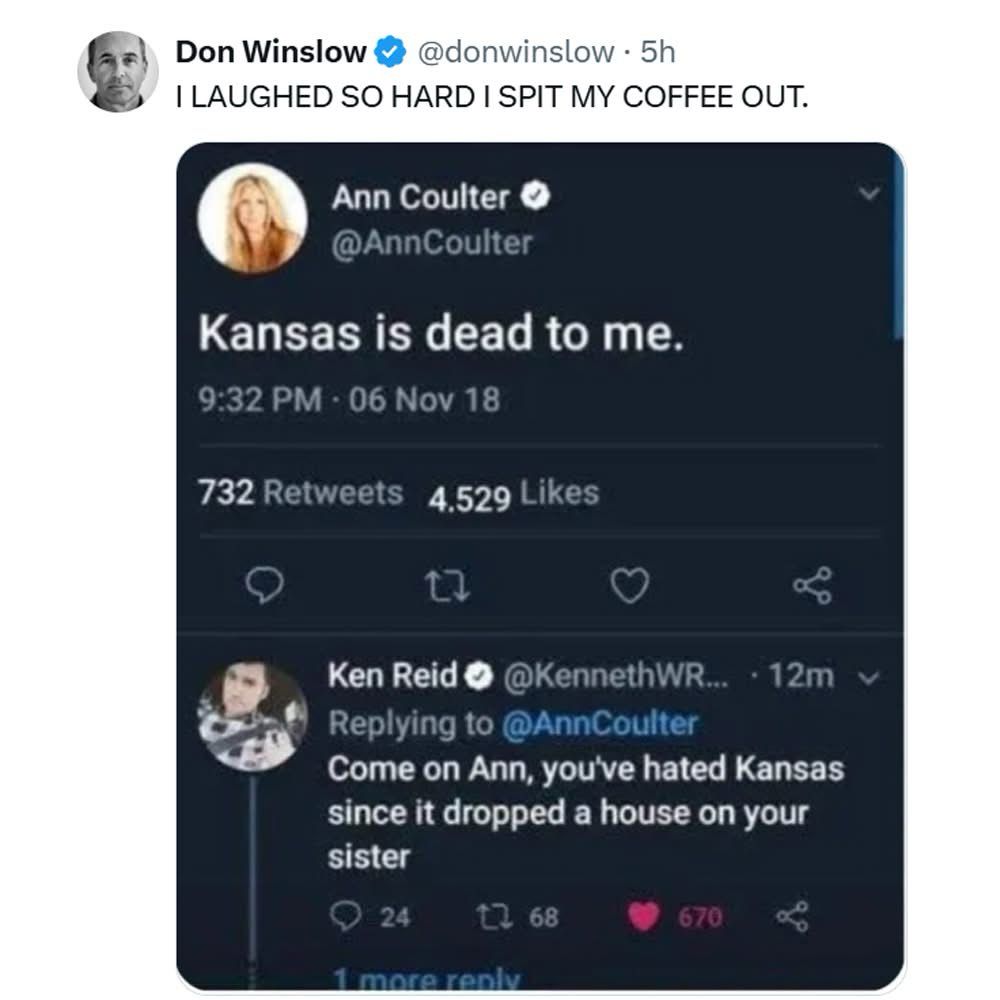Click the @AnnCoulter mention in "Replying to"

point(598,723)
